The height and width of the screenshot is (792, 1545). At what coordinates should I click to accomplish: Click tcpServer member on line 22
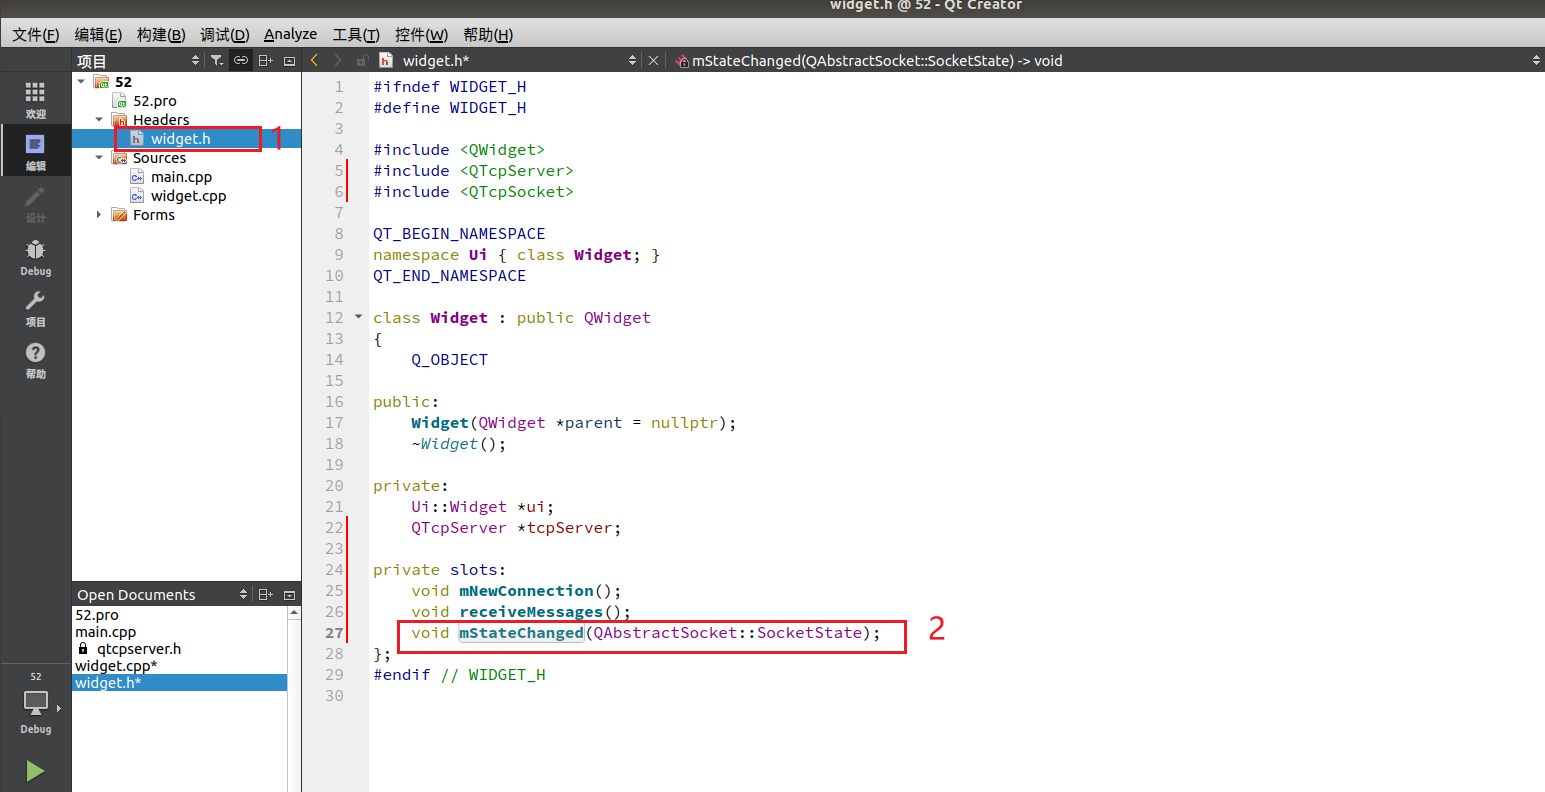pyautogui.click(x=569, y=528)
